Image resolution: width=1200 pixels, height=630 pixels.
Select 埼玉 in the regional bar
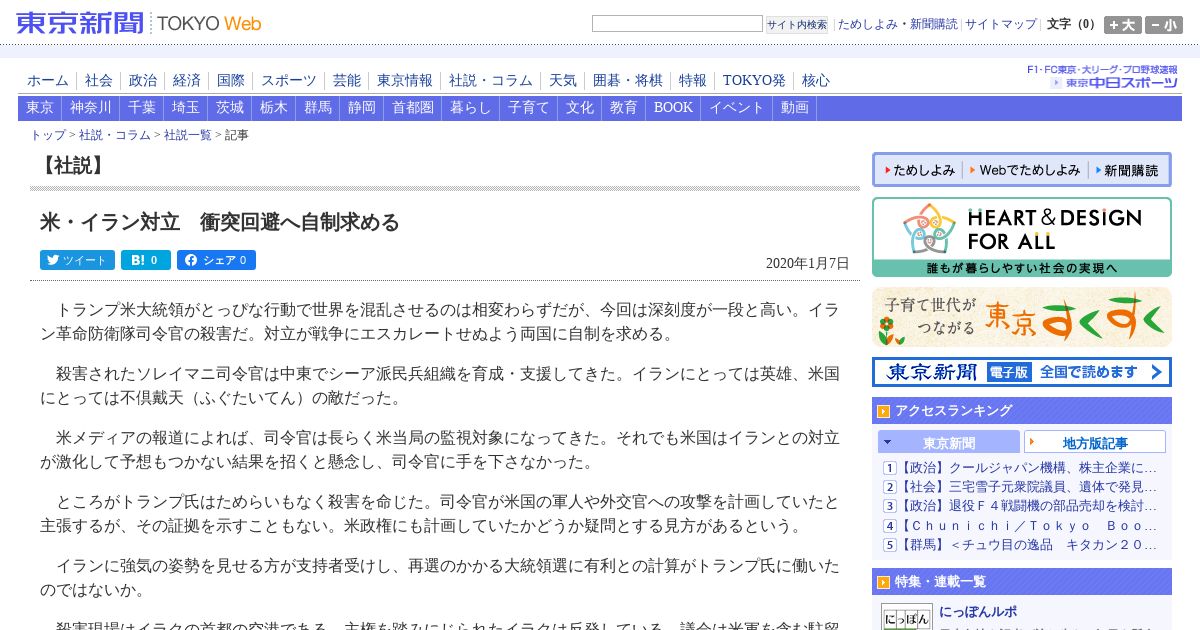tap(186, 108)
